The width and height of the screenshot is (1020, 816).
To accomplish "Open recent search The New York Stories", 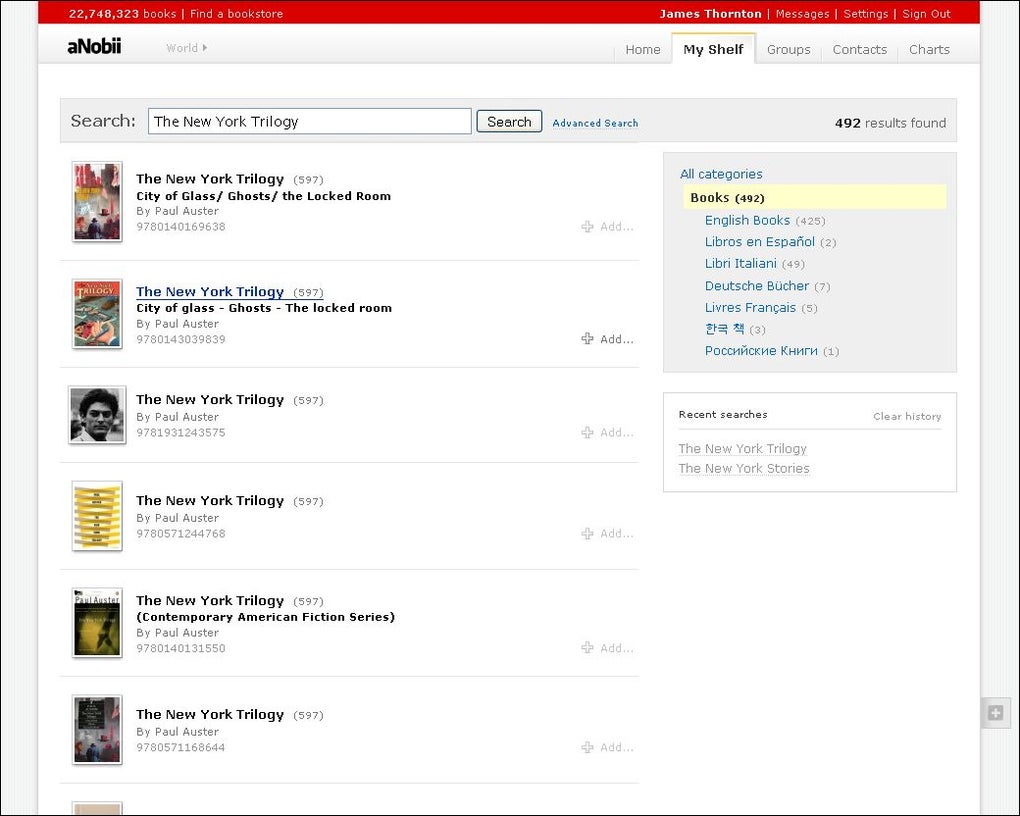I will (744, 469).
